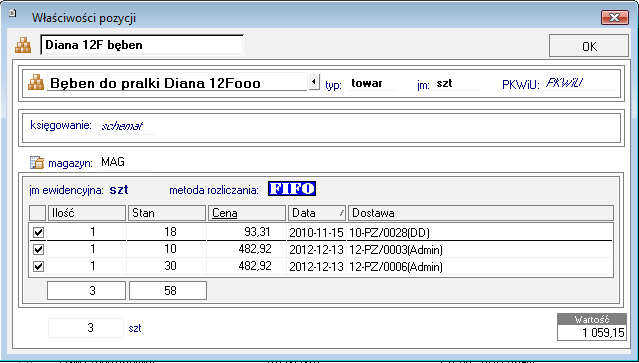Select delivery cell 12-PZ/0003(Admin)

click(480, 249)
